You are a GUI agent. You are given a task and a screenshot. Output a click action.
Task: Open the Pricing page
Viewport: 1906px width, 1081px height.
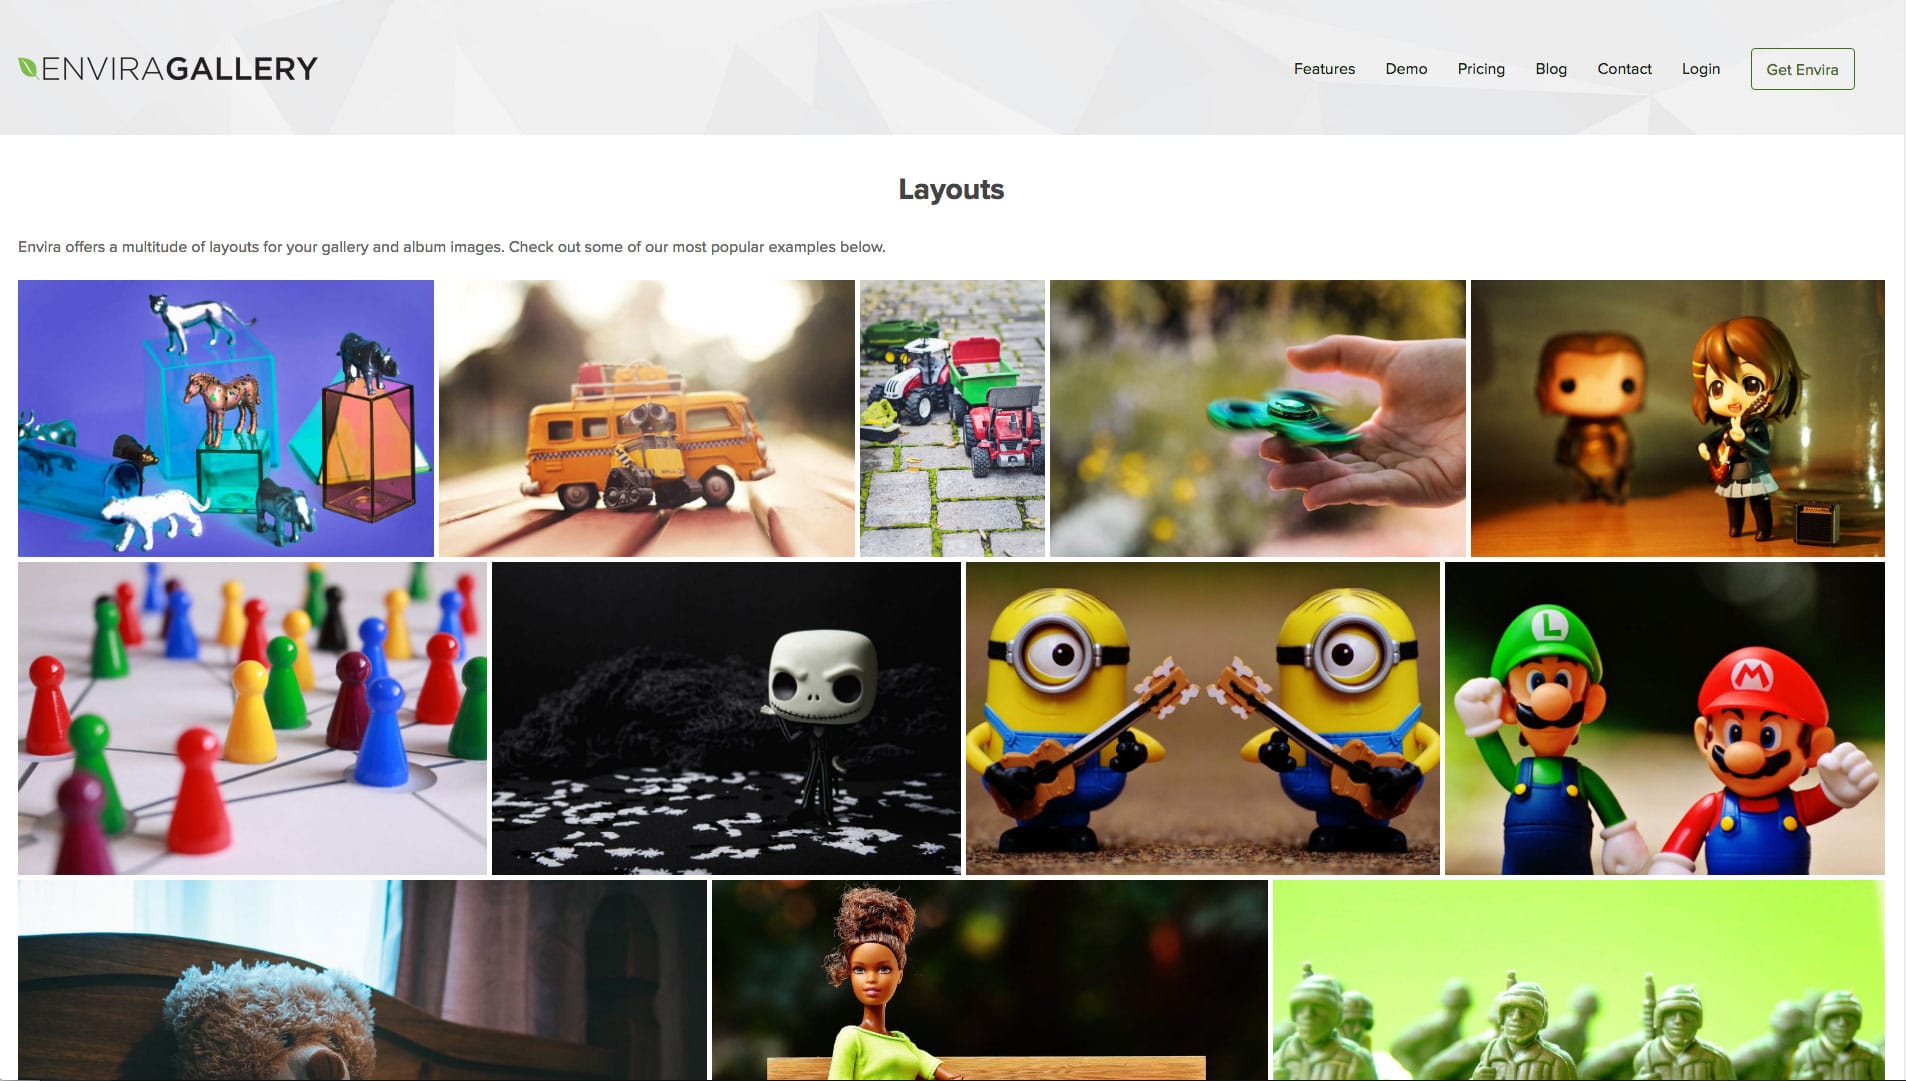[1480, 69]
